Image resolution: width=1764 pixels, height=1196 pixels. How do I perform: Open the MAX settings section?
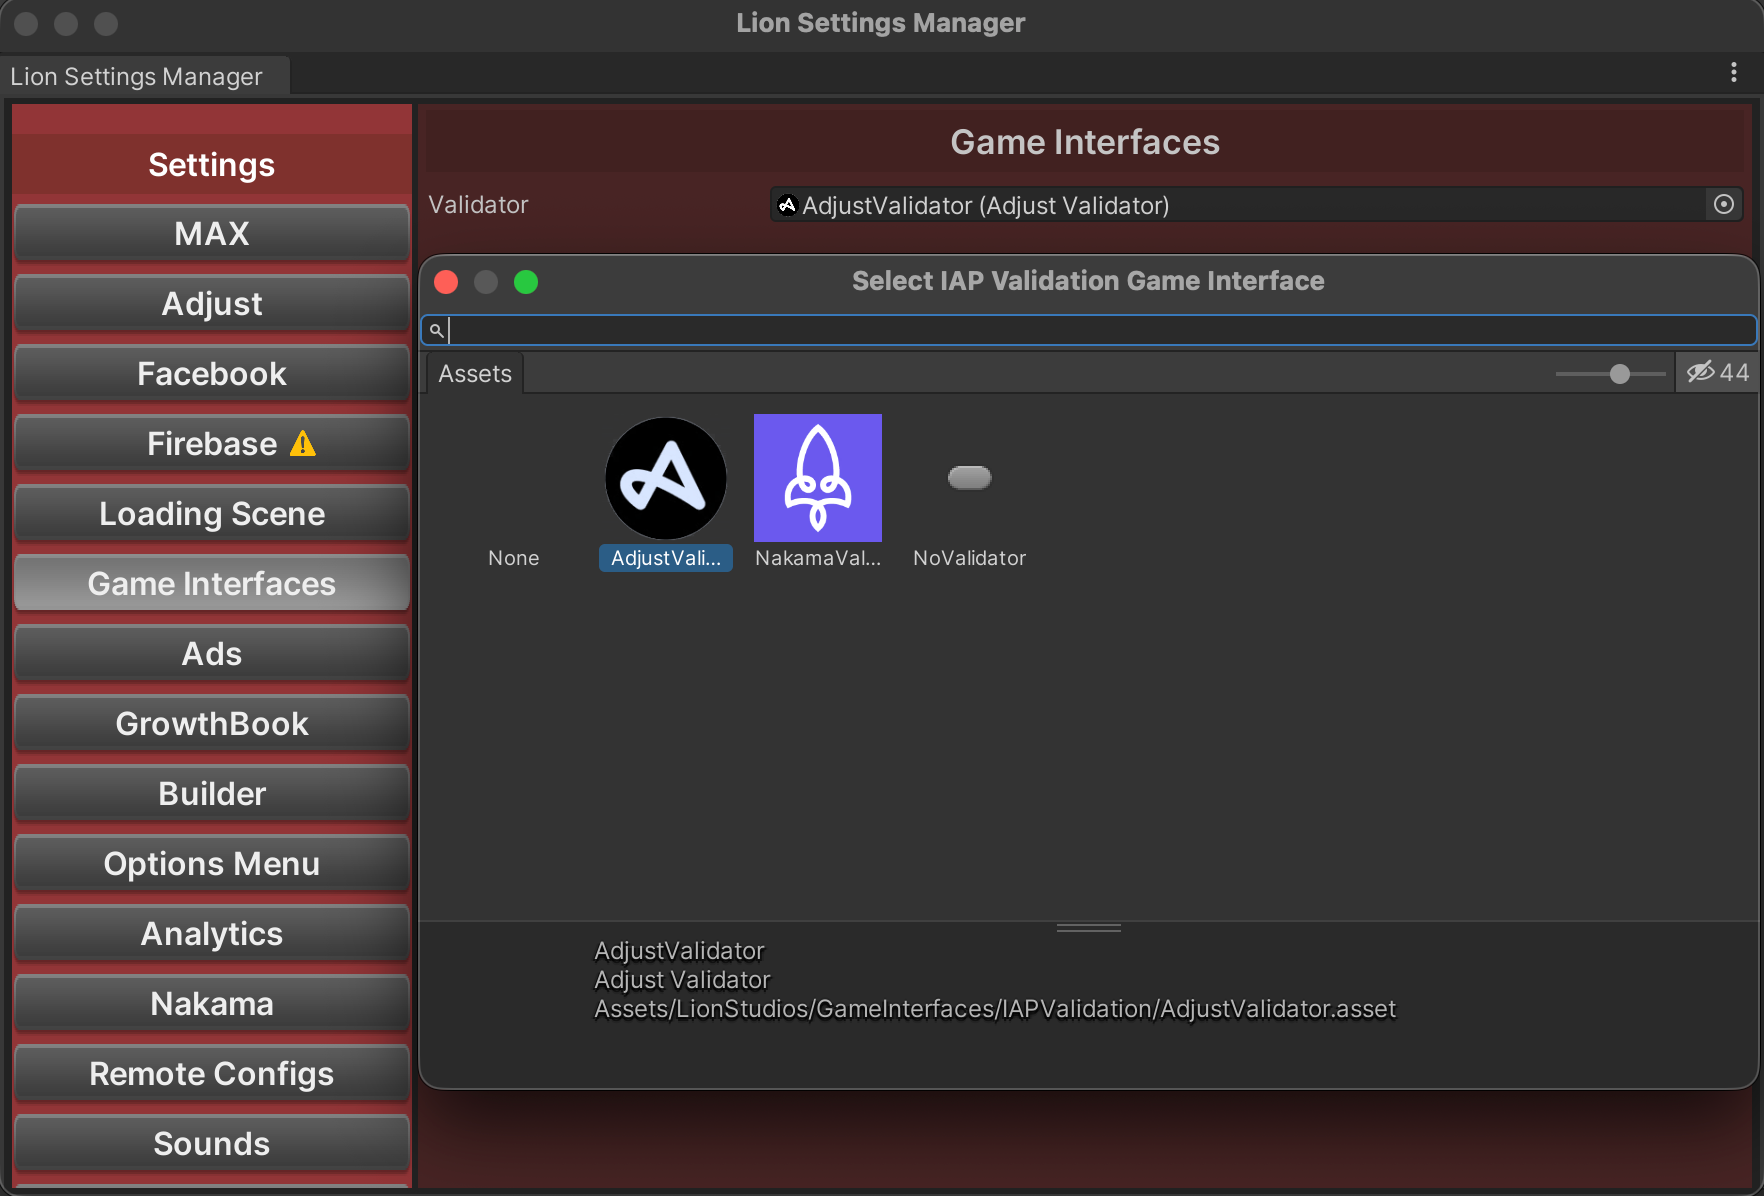[x=212, y=234]
